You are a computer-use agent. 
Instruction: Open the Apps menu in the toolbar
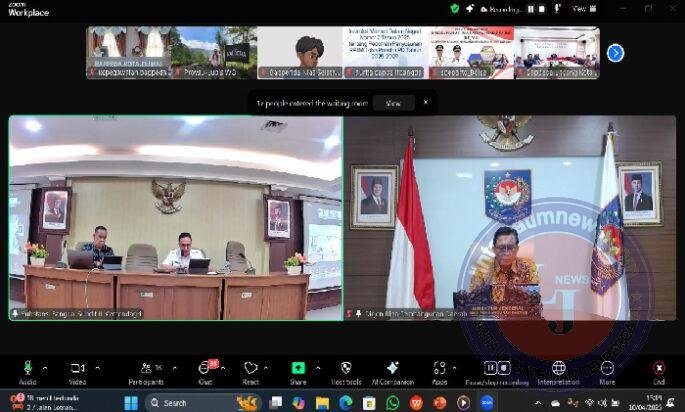[439, 368]
